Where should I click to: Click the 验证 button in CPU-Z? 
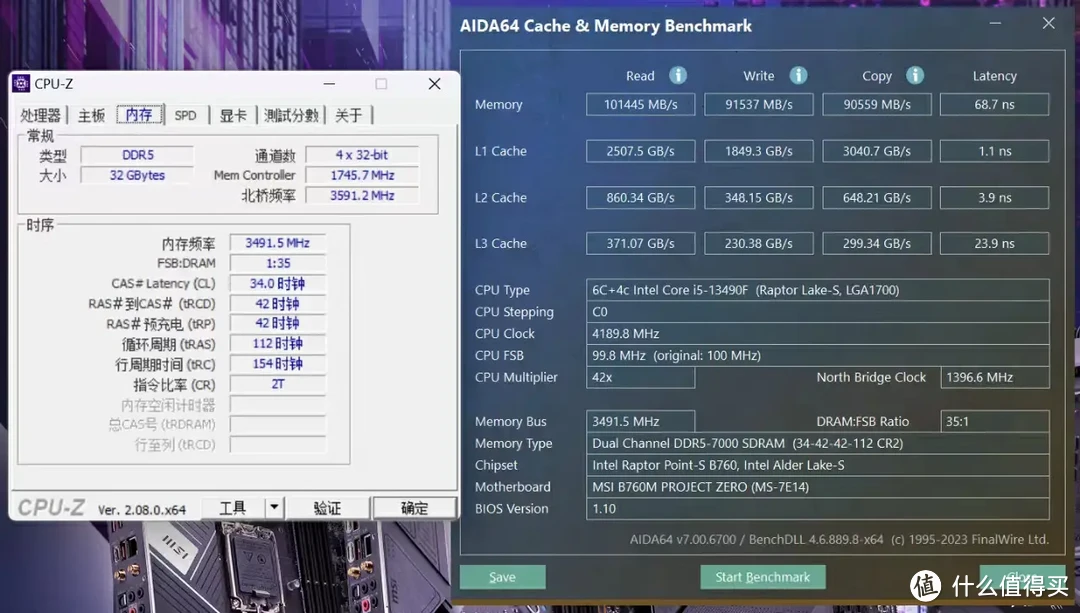coord(327,508)
